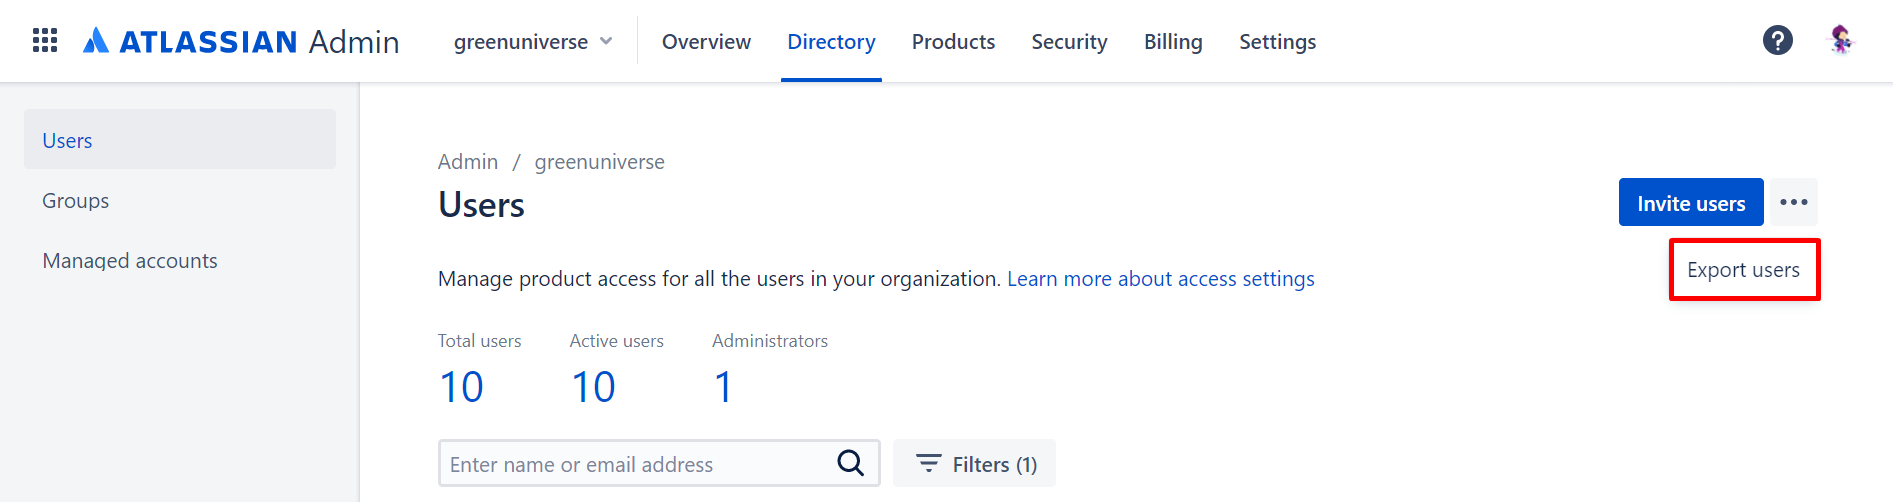
Task: Click the search magnifier icon
Action: click(x=851, y=463)
